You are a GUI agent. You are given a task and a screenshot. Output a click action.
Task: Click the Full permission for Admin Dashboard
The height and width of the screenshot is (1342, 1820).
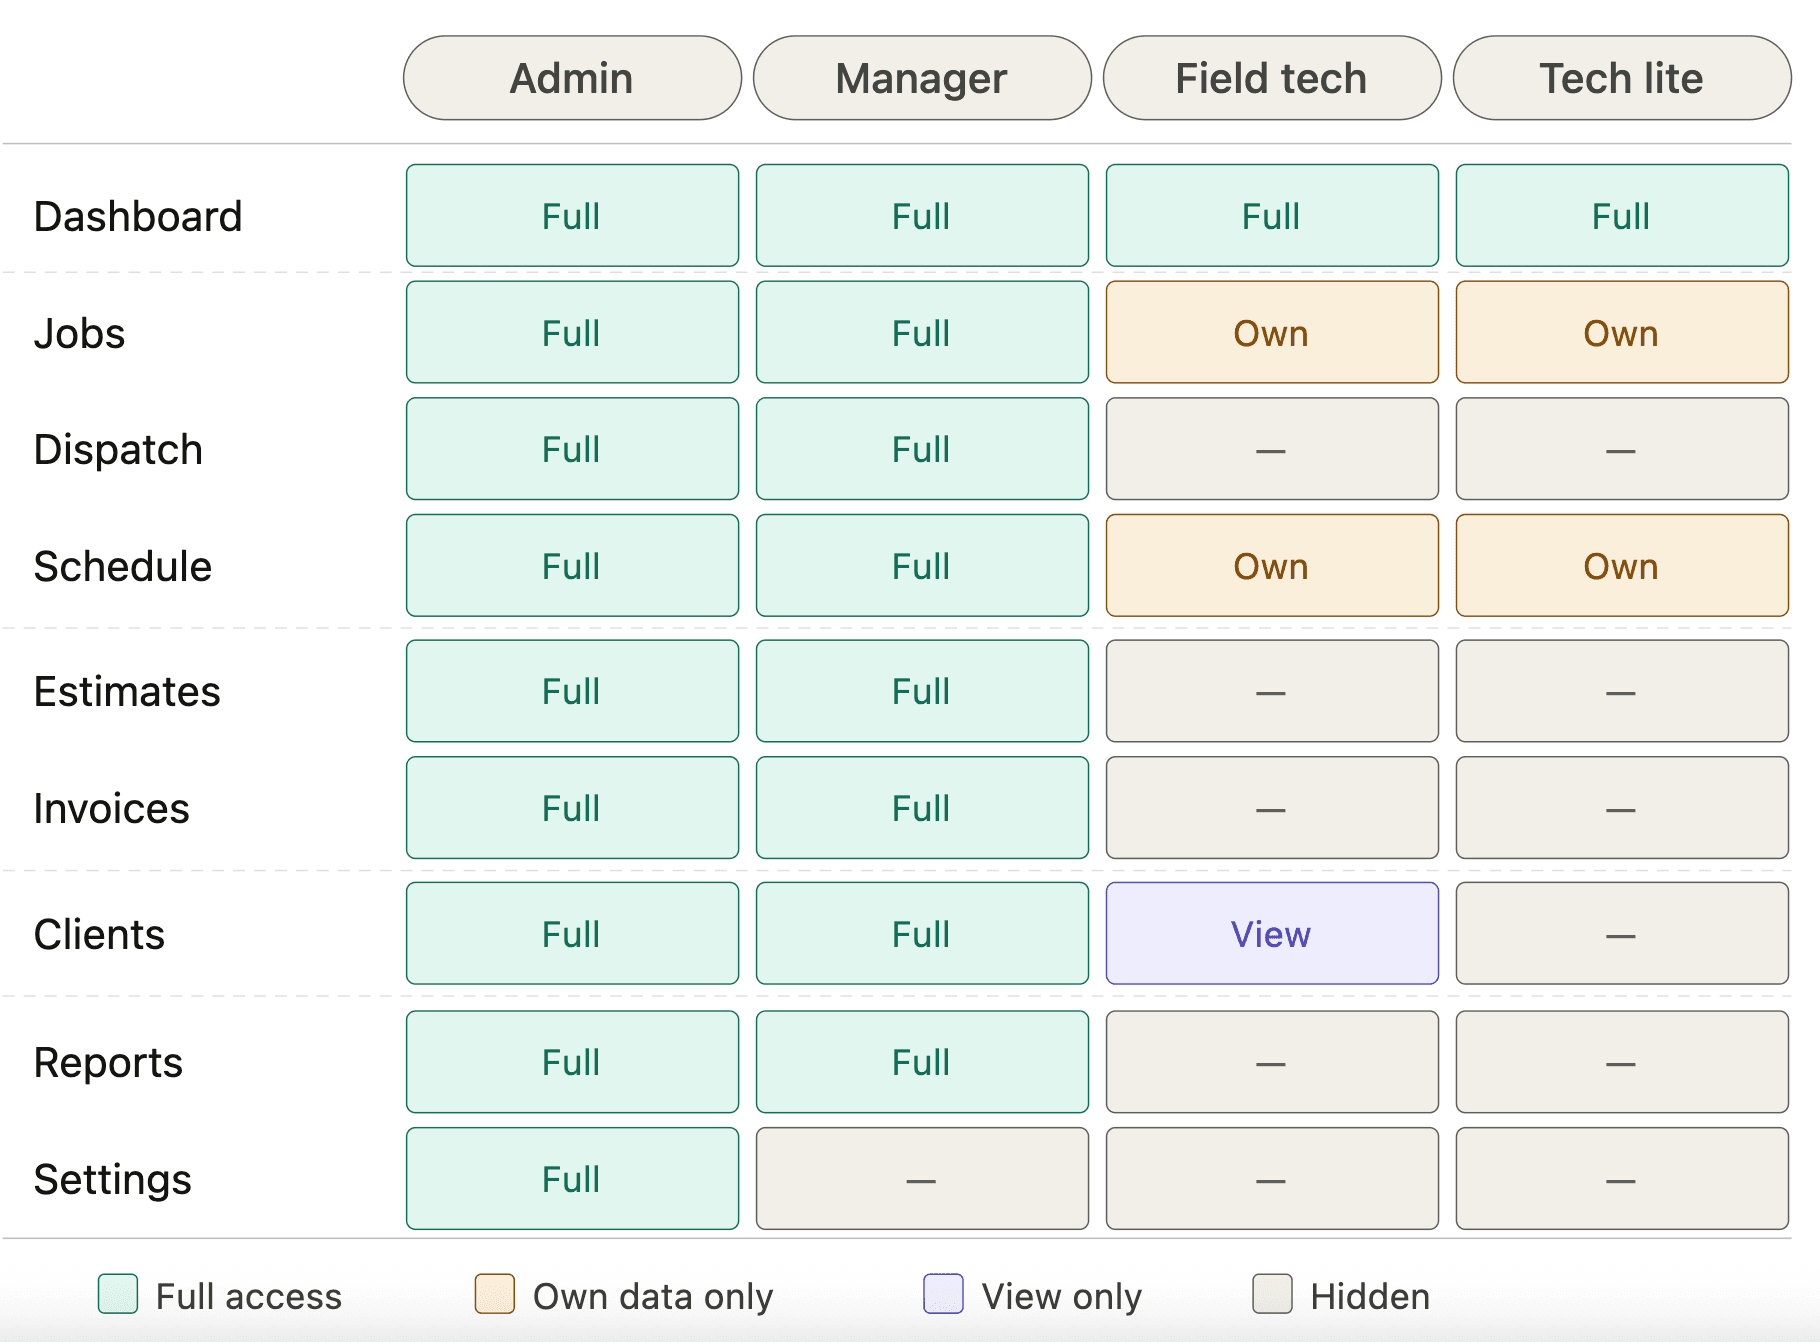[571, 215]
